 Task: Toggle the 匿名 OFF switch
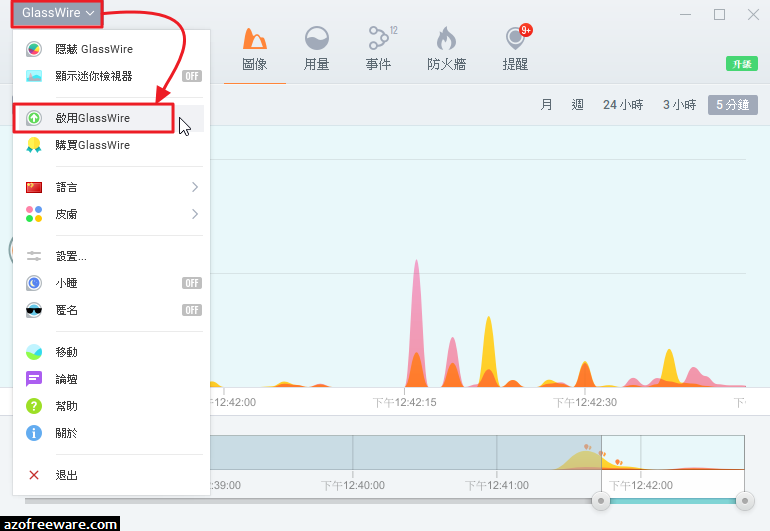[192, 310]
